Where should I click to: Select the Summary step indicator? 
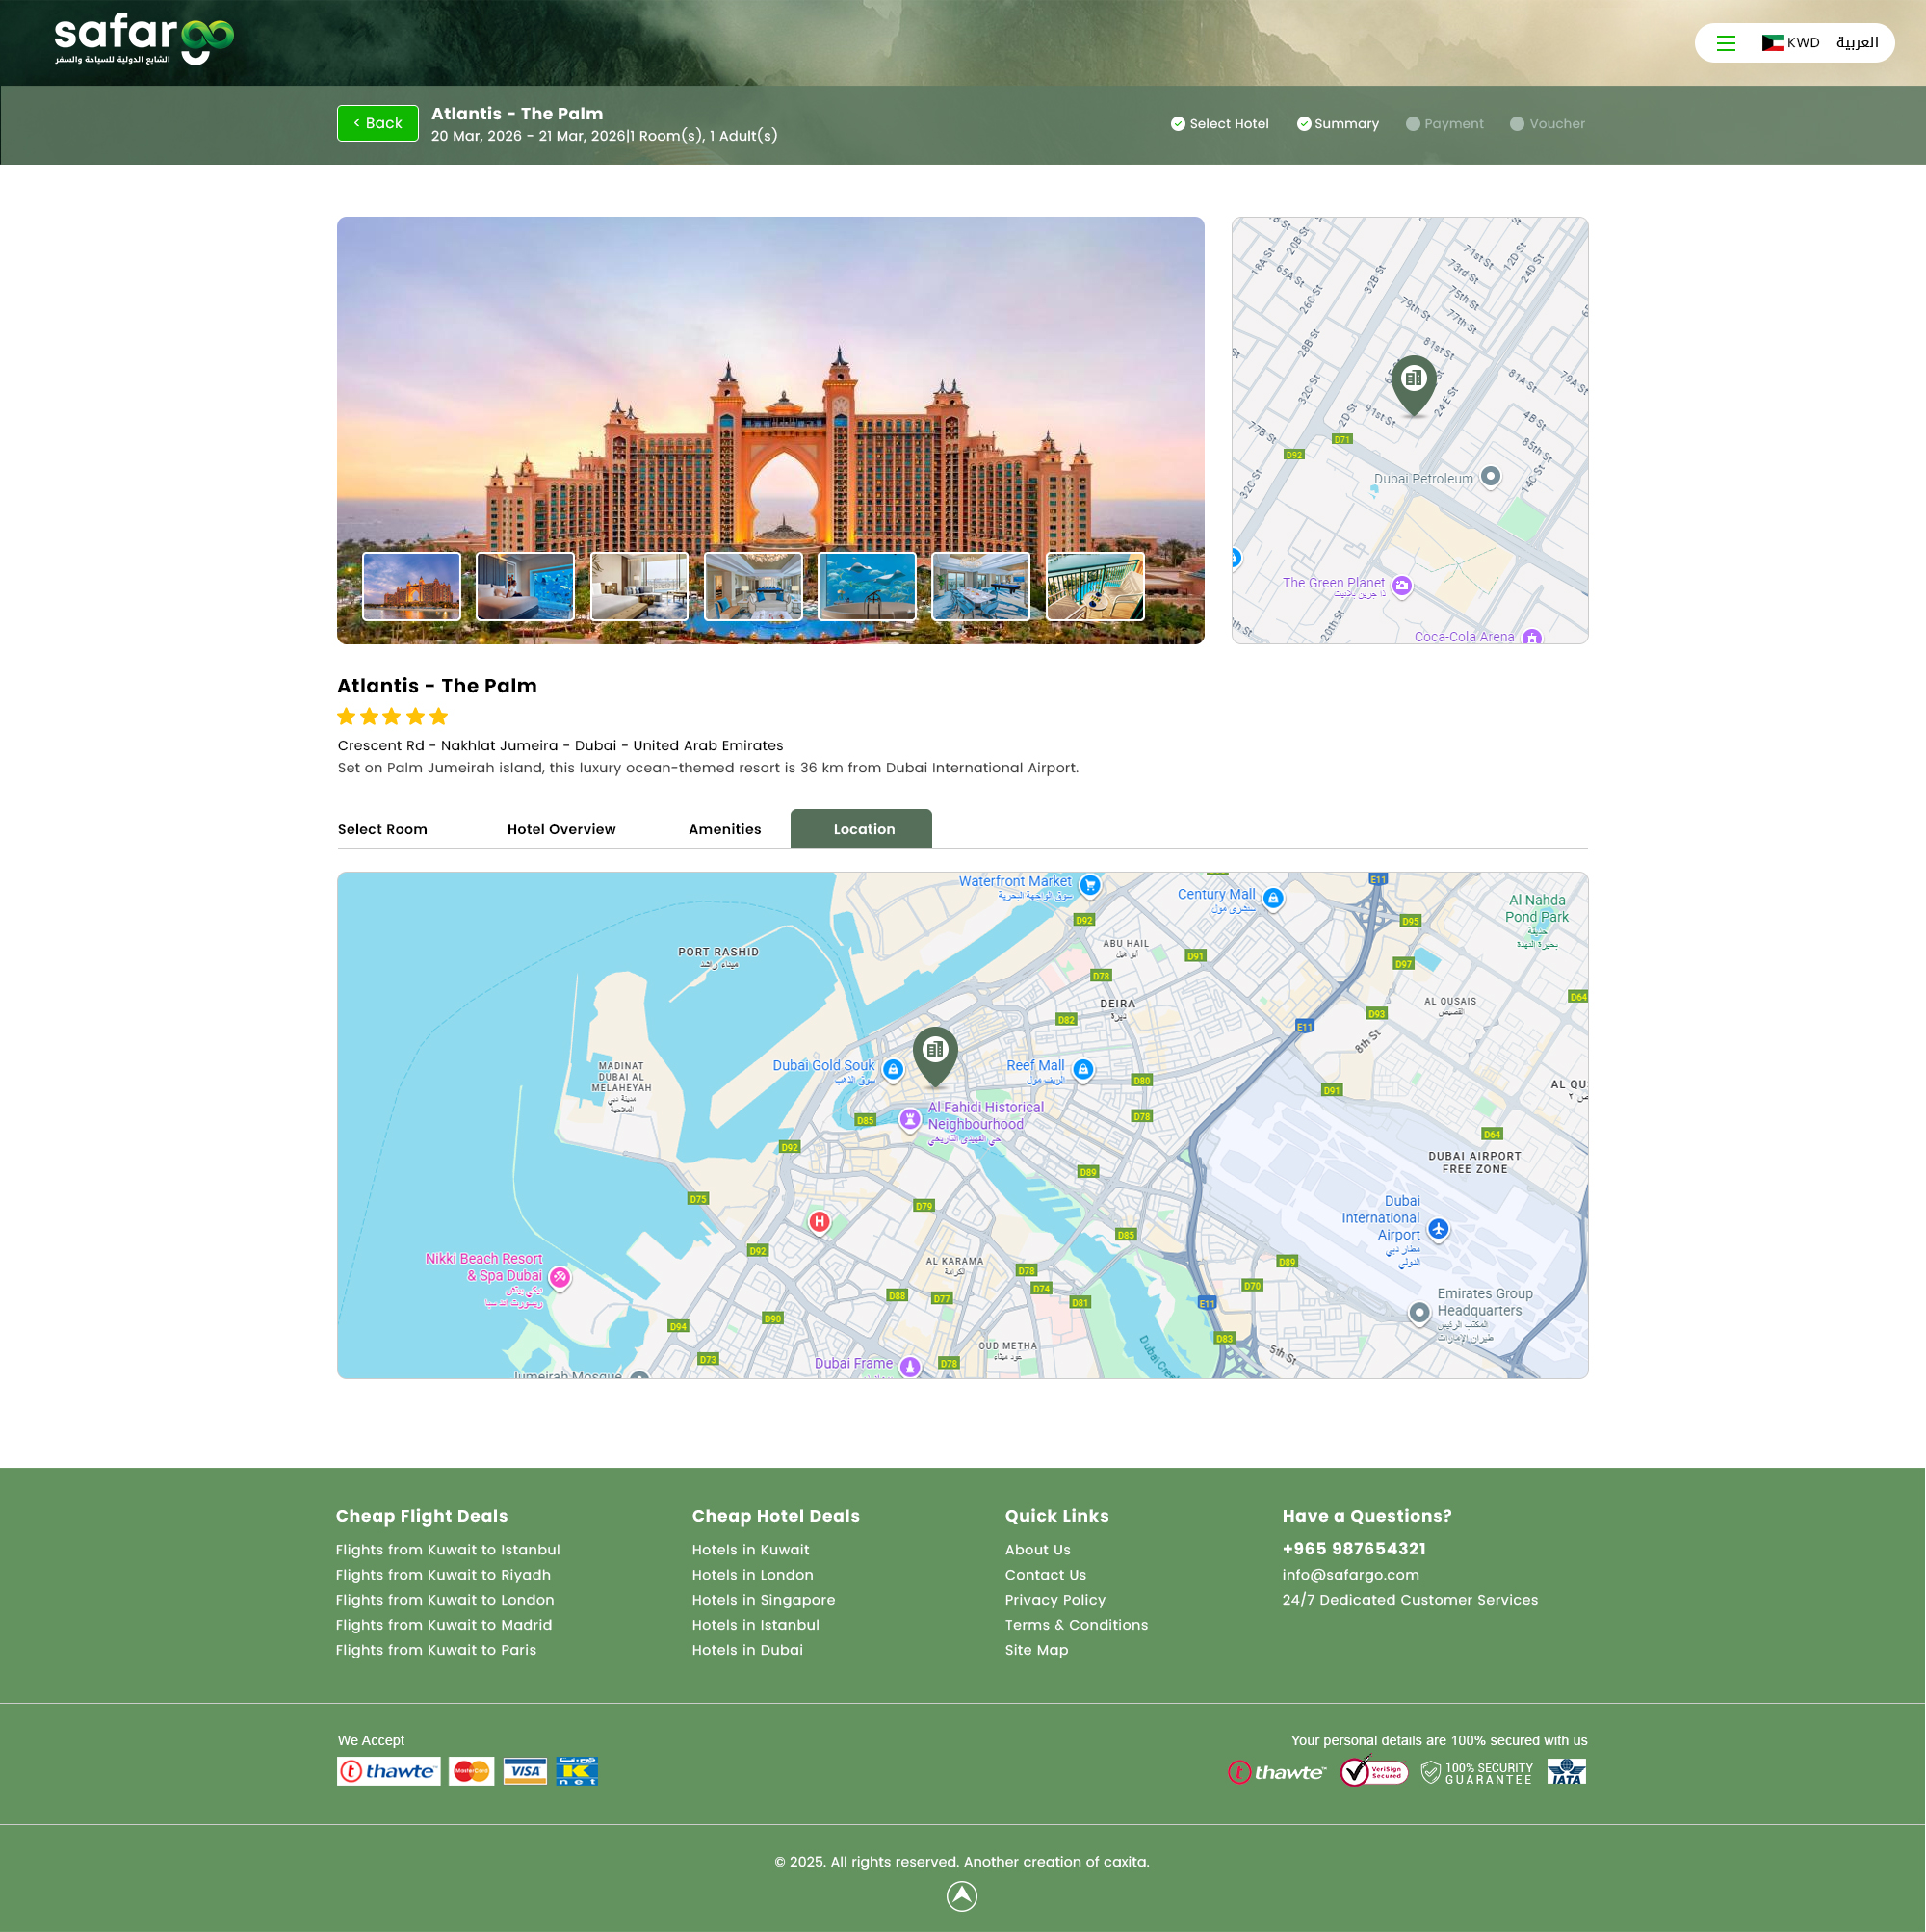coord(1337,124)
